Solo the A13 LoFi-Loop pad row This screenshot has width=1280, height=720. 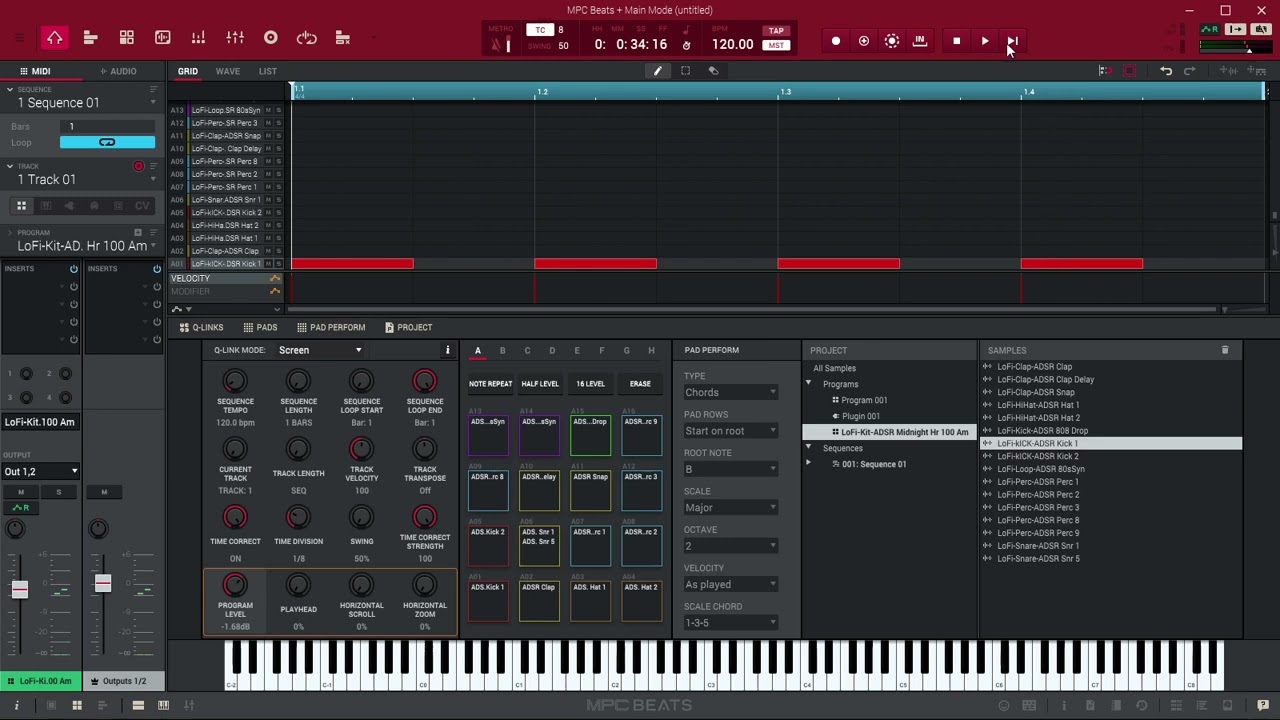279,110
